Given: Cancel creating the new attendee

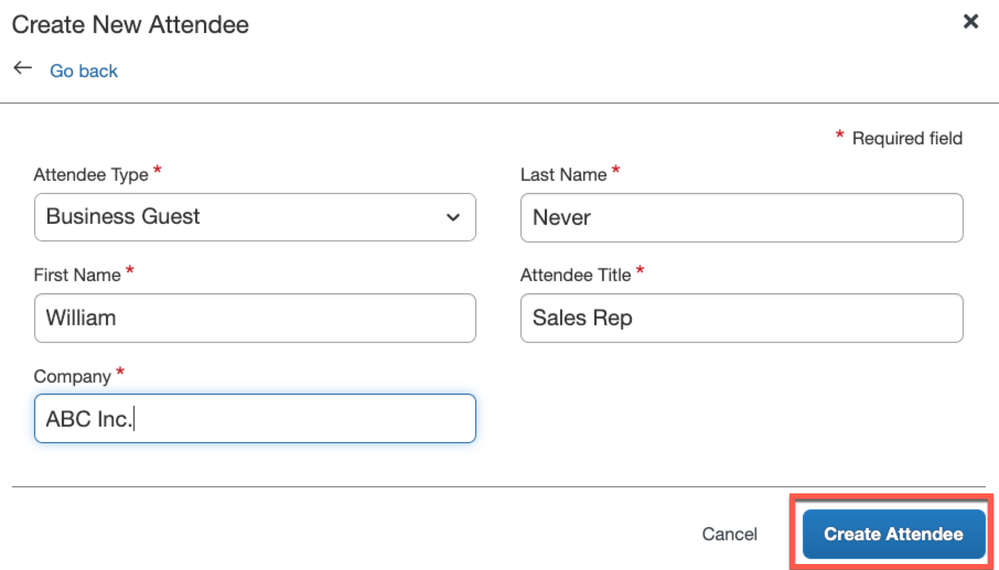Looking at the screenshot, I should 729,534.
